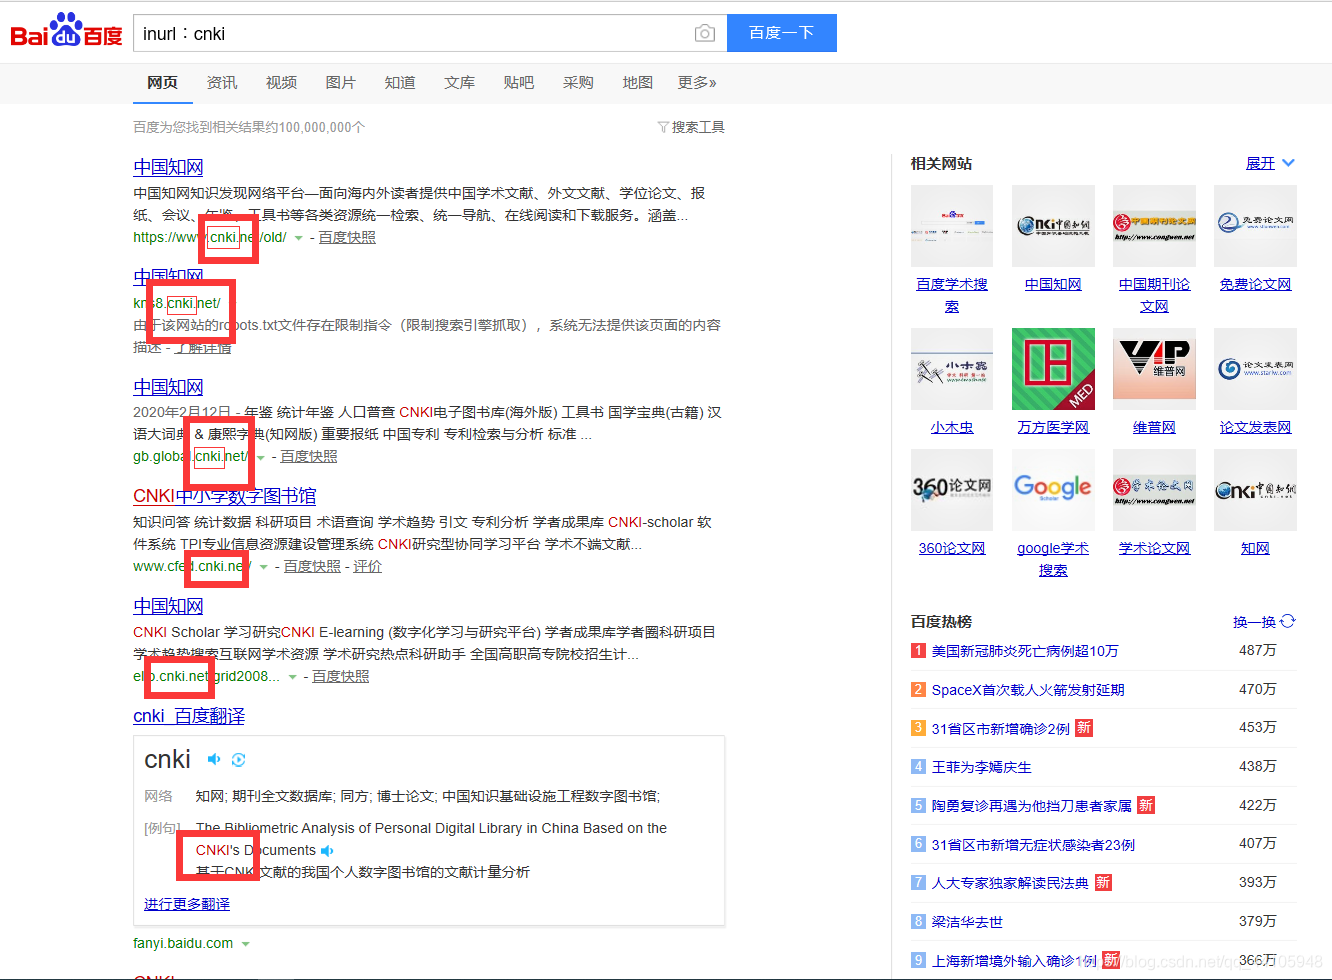Open 万方医学网 thumbnail
The image size is (1332, 980).
(1053, 369)
